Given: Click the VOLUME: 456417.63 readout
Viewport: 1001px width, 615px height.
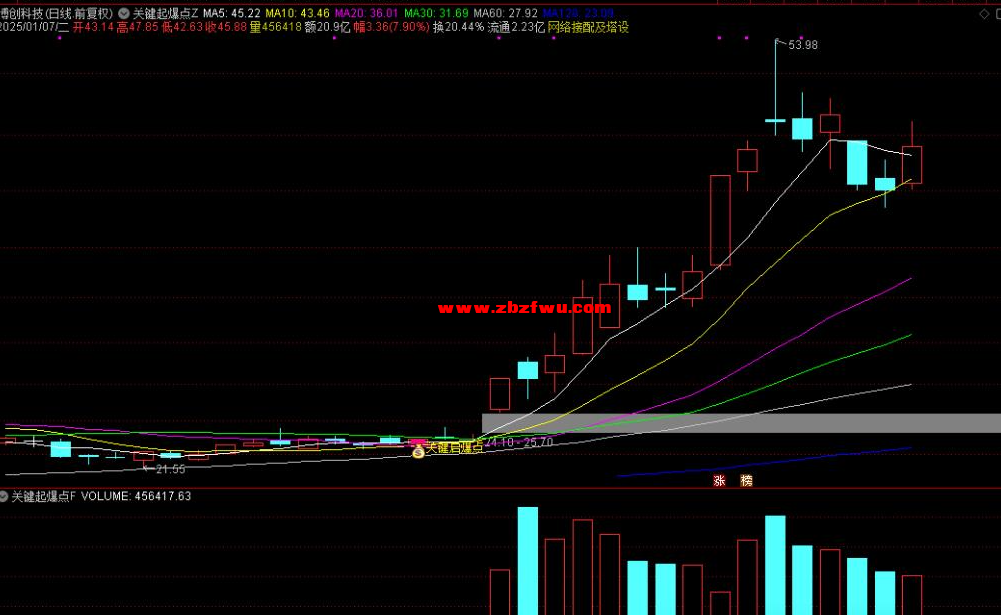Looking at the screenshot, I should click(x=136, y=496).
